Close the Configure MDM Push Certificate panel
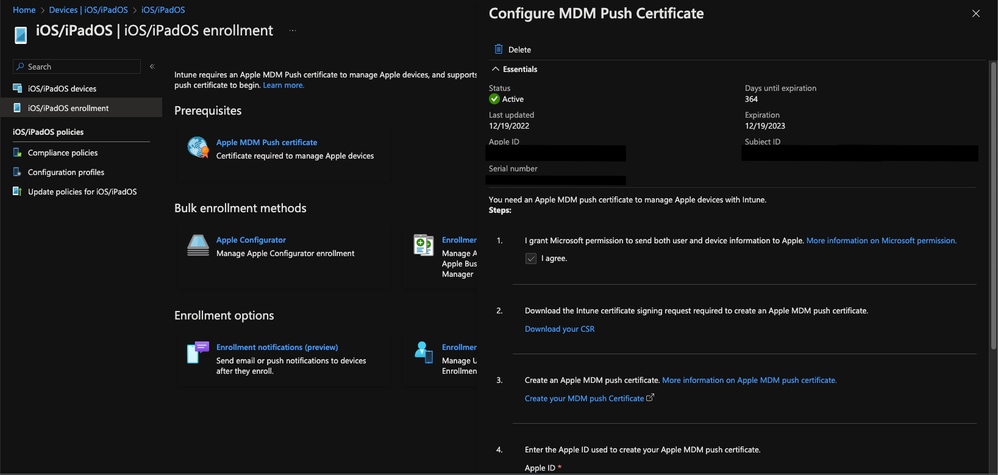The height and width of the screenshot is (475, 998). coord(976,14)
